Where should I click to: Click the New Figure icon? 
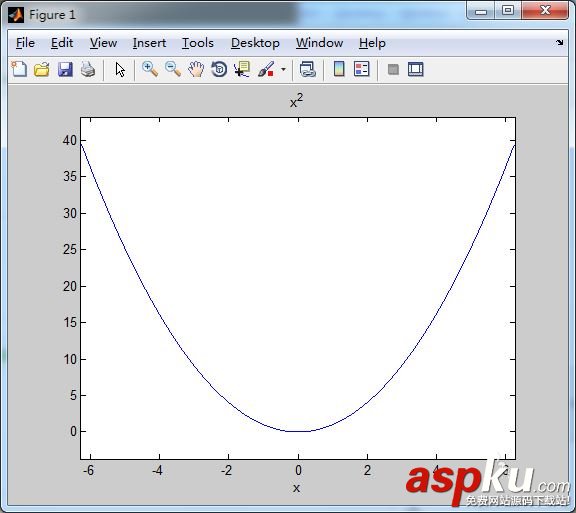(x=19, y=69)
